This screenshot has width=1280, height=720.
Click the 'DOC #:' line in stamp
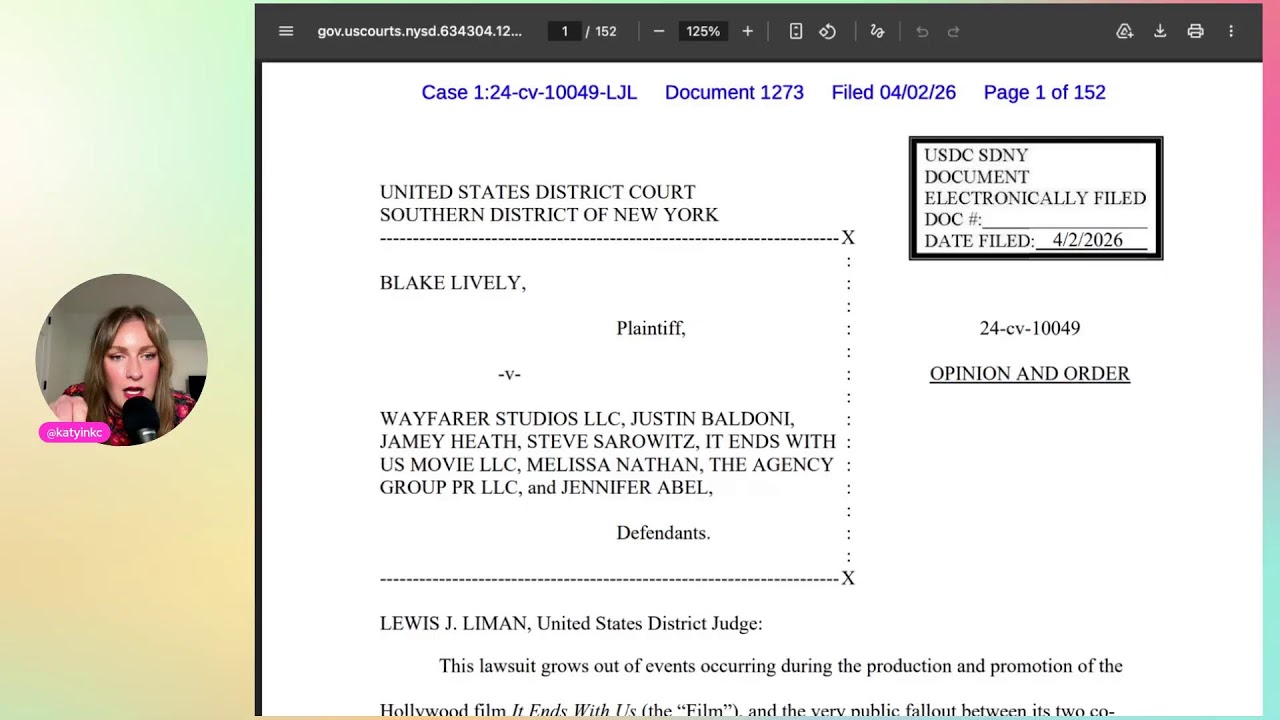pos(1035,219)
